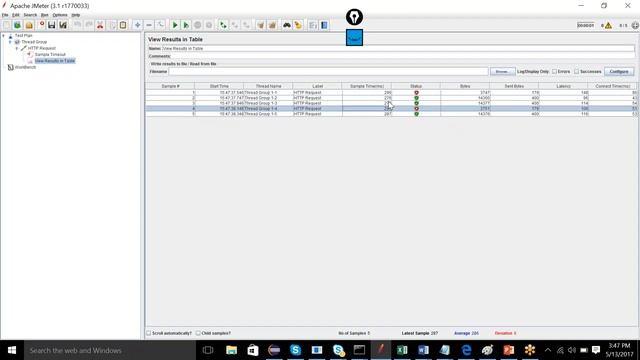Collapse the Test Plan tree node
The image size is (640, 360).
[4, 36]
